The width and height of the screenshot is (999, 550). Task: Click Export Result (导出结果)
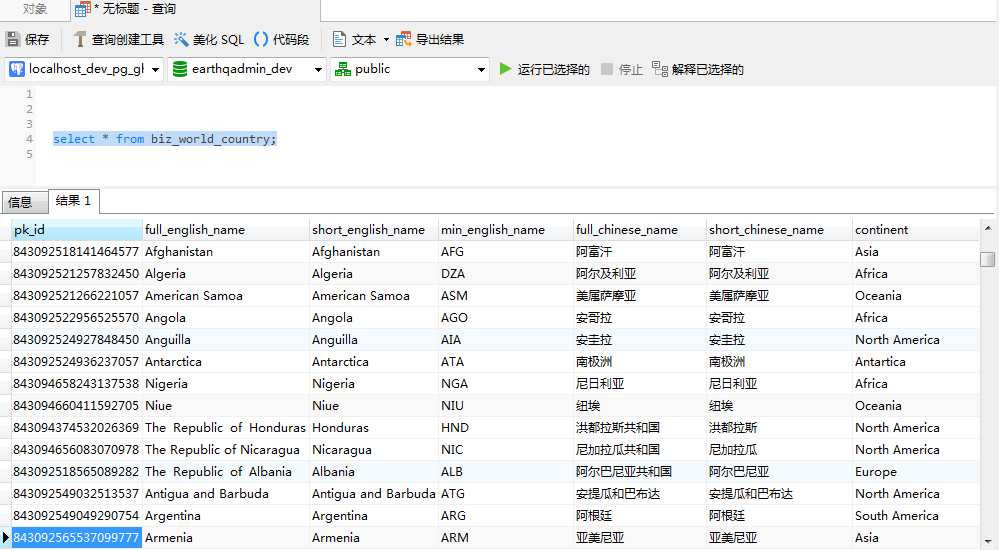click(x=430, y=40)
